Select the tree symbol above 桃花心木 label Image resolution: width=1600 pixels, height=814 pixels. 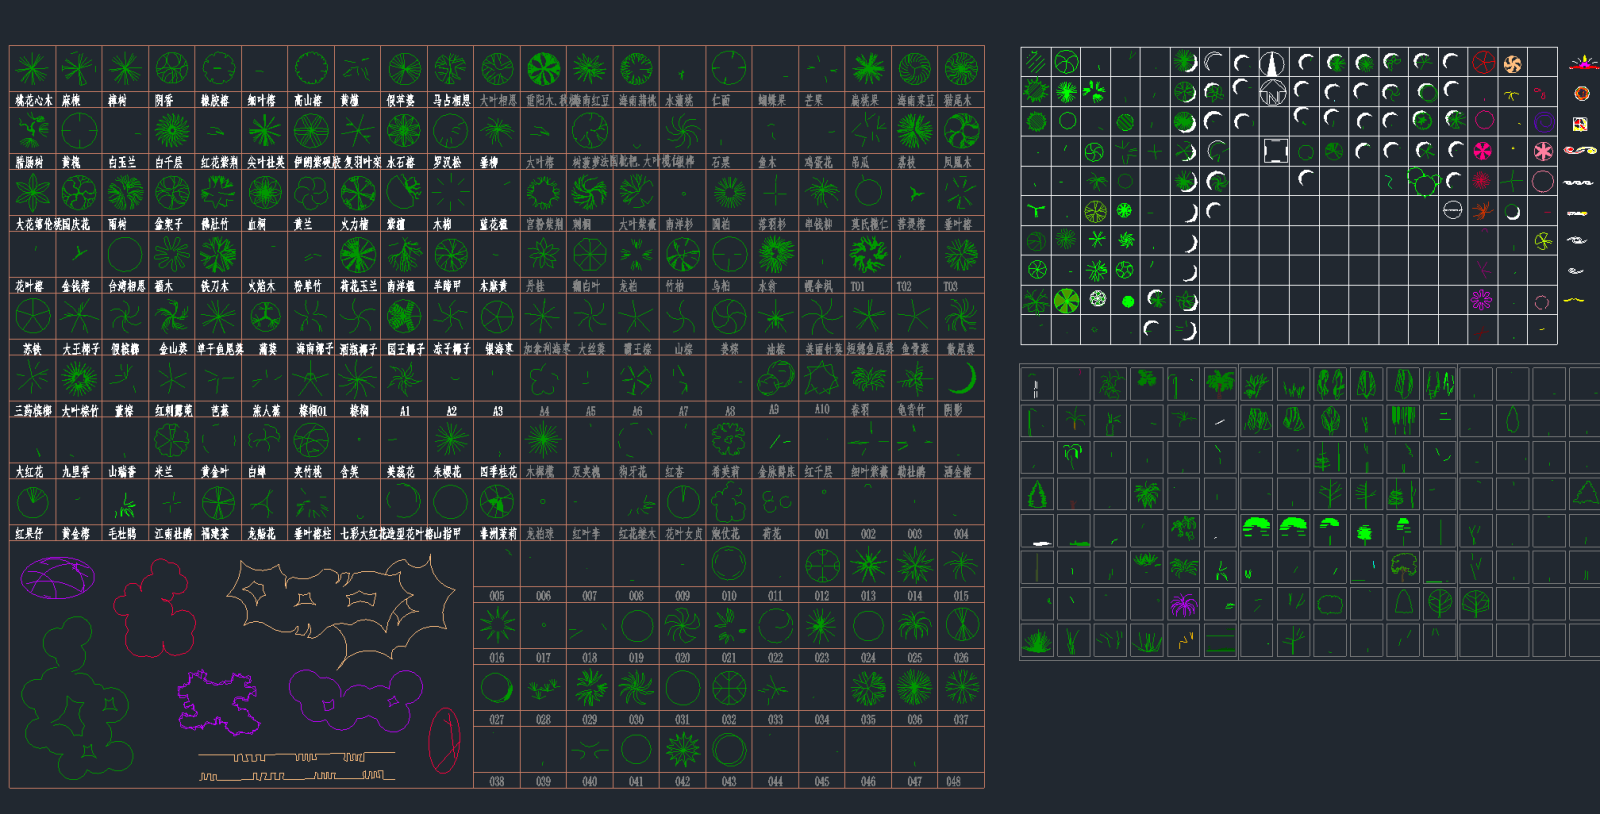[x=32, y=69]
